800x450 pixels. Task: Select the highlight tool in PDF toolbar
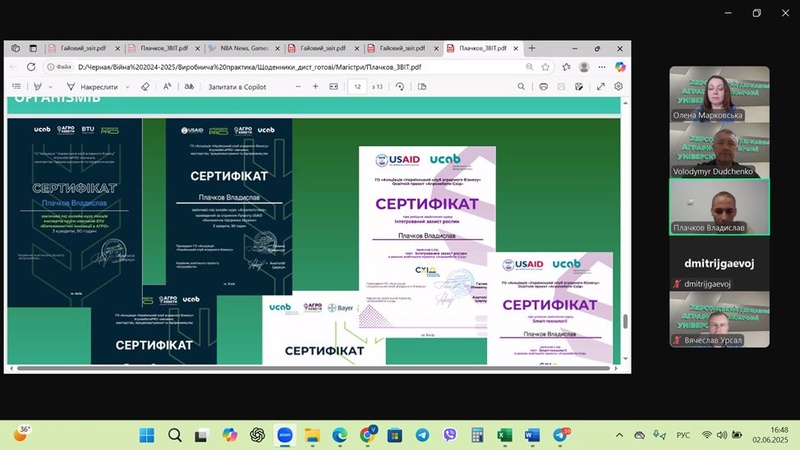tap(38, 87)
